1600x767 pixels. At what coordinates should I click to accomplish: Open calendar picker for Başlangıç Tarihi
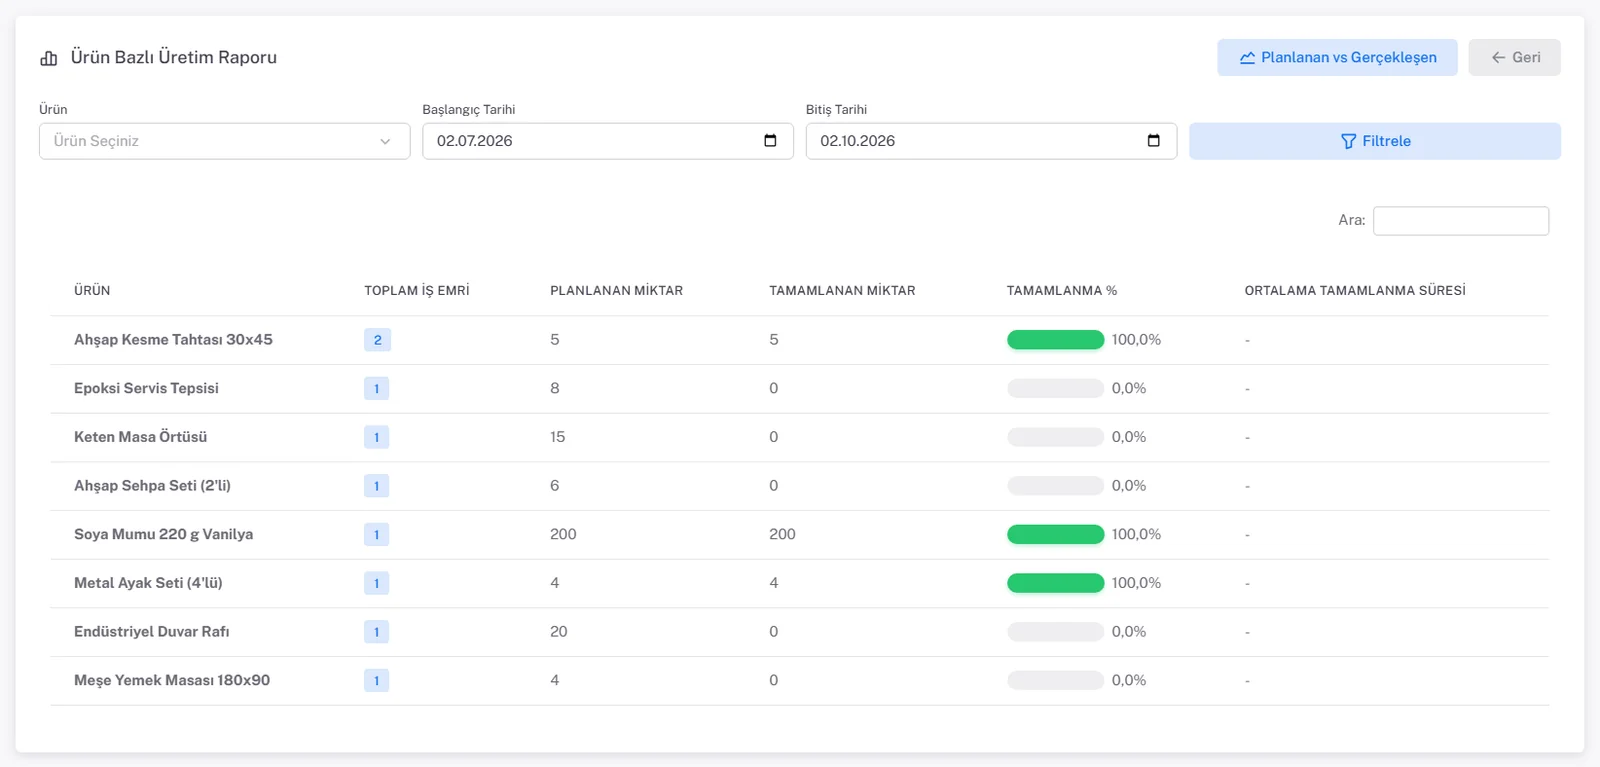point(770,141)
